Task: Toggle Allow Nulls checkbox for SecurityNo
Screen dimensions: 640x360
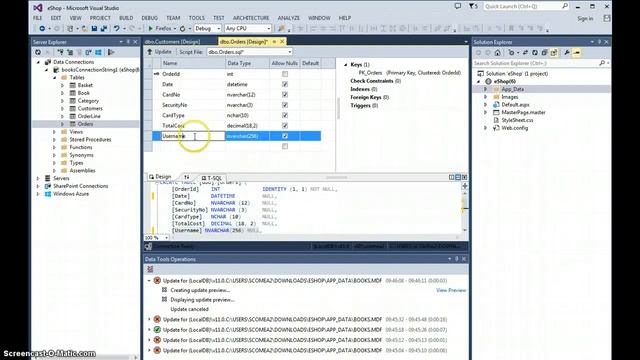Action: click(x=285, y=105)
